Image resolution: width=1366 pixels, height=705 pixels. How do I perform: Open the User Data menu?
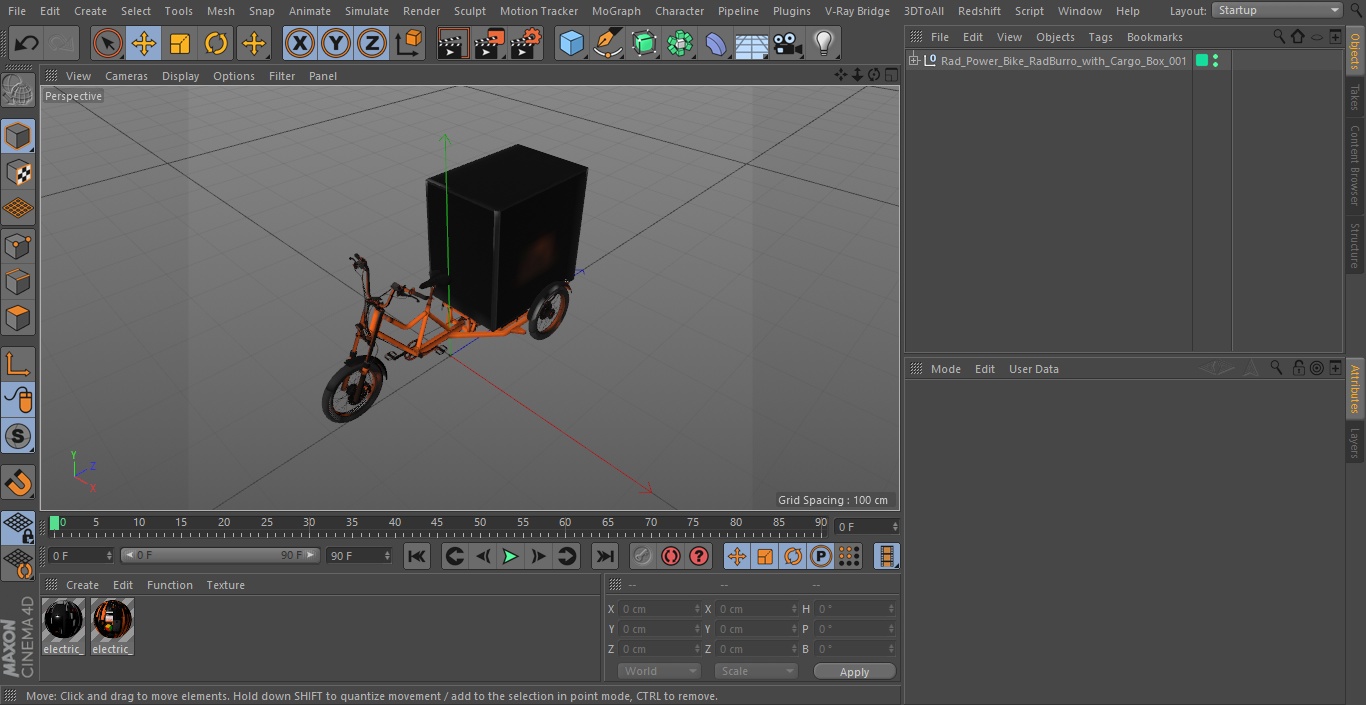point(1033,369)
